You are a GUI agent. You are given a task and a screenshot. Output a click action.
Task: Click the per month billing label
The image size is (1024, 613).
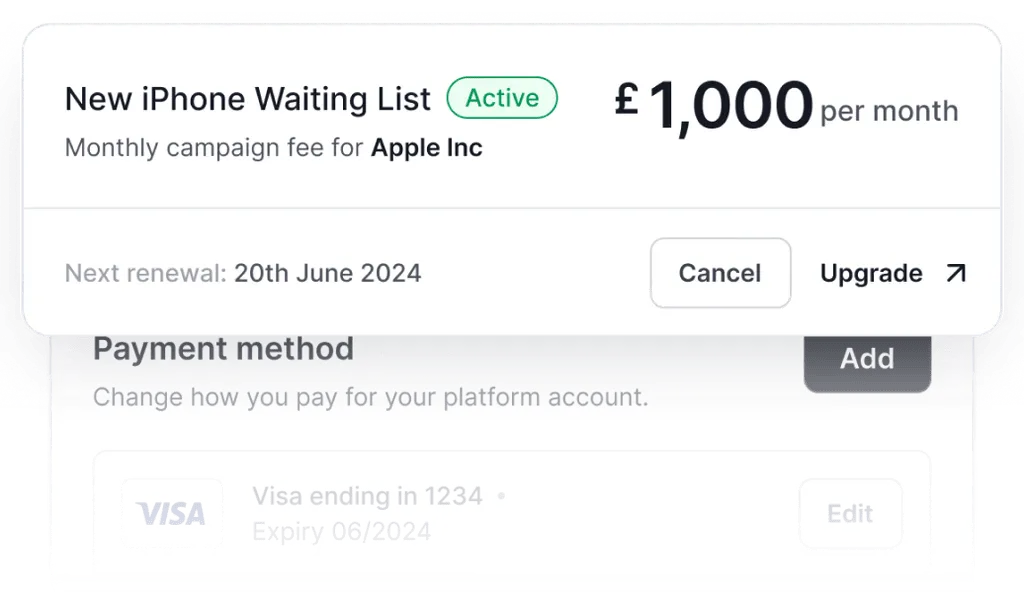click(889, 111)
